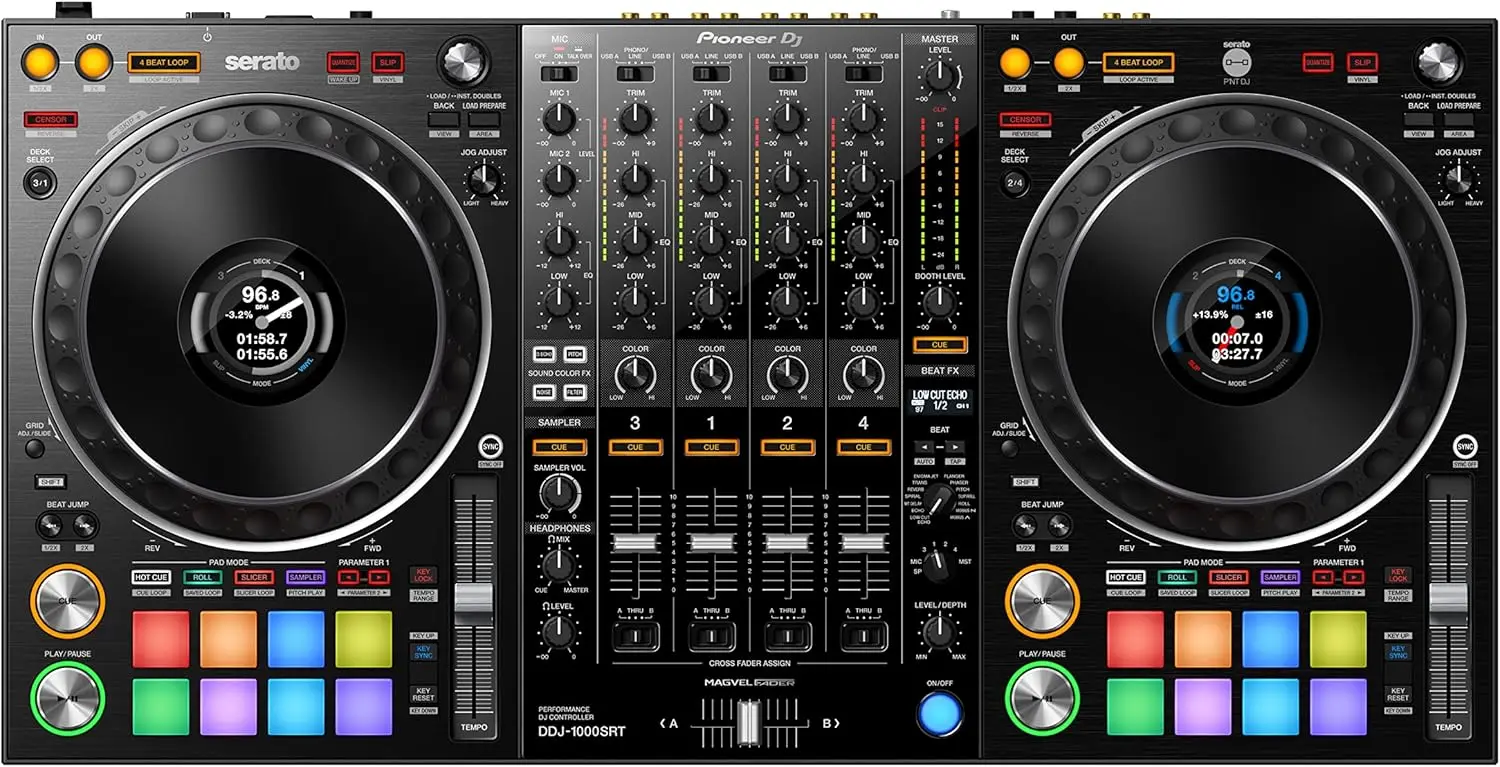Click the Beat FX beat-decrease left arrow
1500x767 pixels.
click(x=924, y=447)
